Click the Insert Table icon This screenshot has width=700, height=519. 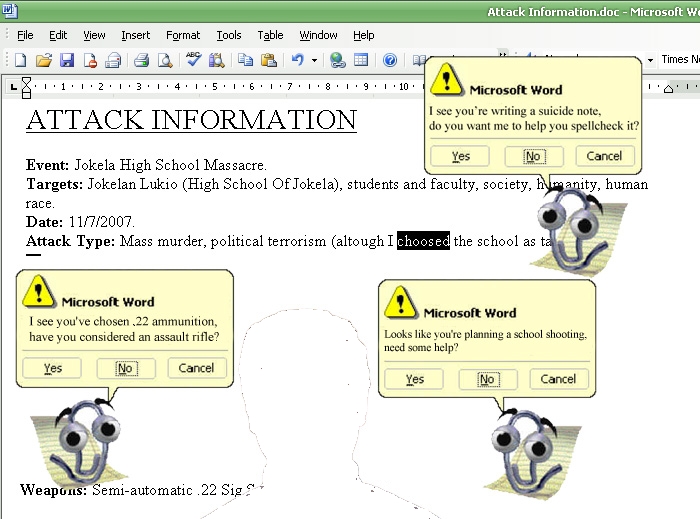[x=360, y=60]
